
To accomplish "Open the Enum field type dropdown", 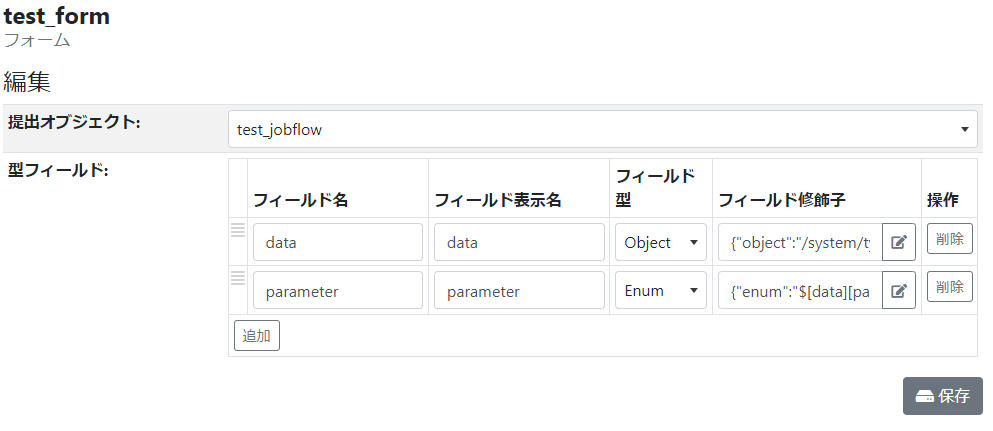I will tap(660, 291).
